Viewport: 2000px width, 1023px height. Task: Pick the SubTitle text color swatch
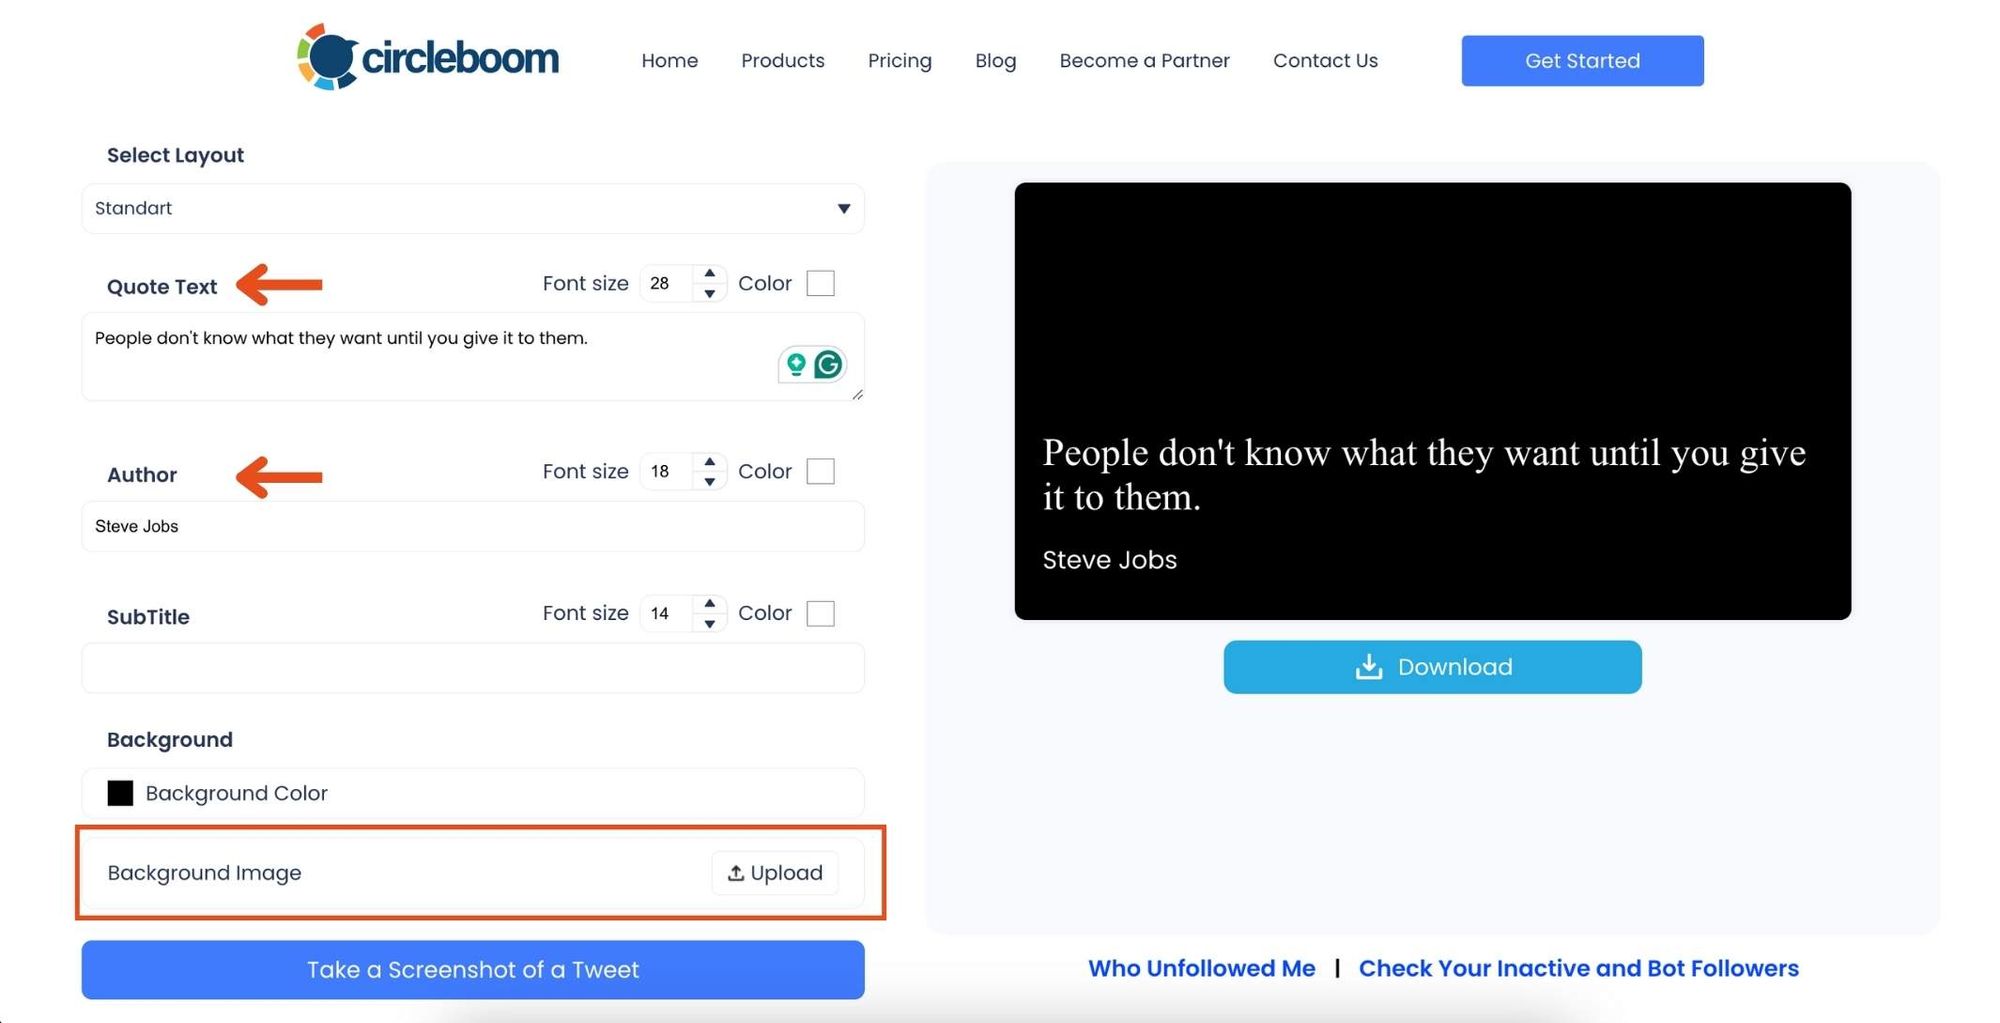tap(820, 613)
